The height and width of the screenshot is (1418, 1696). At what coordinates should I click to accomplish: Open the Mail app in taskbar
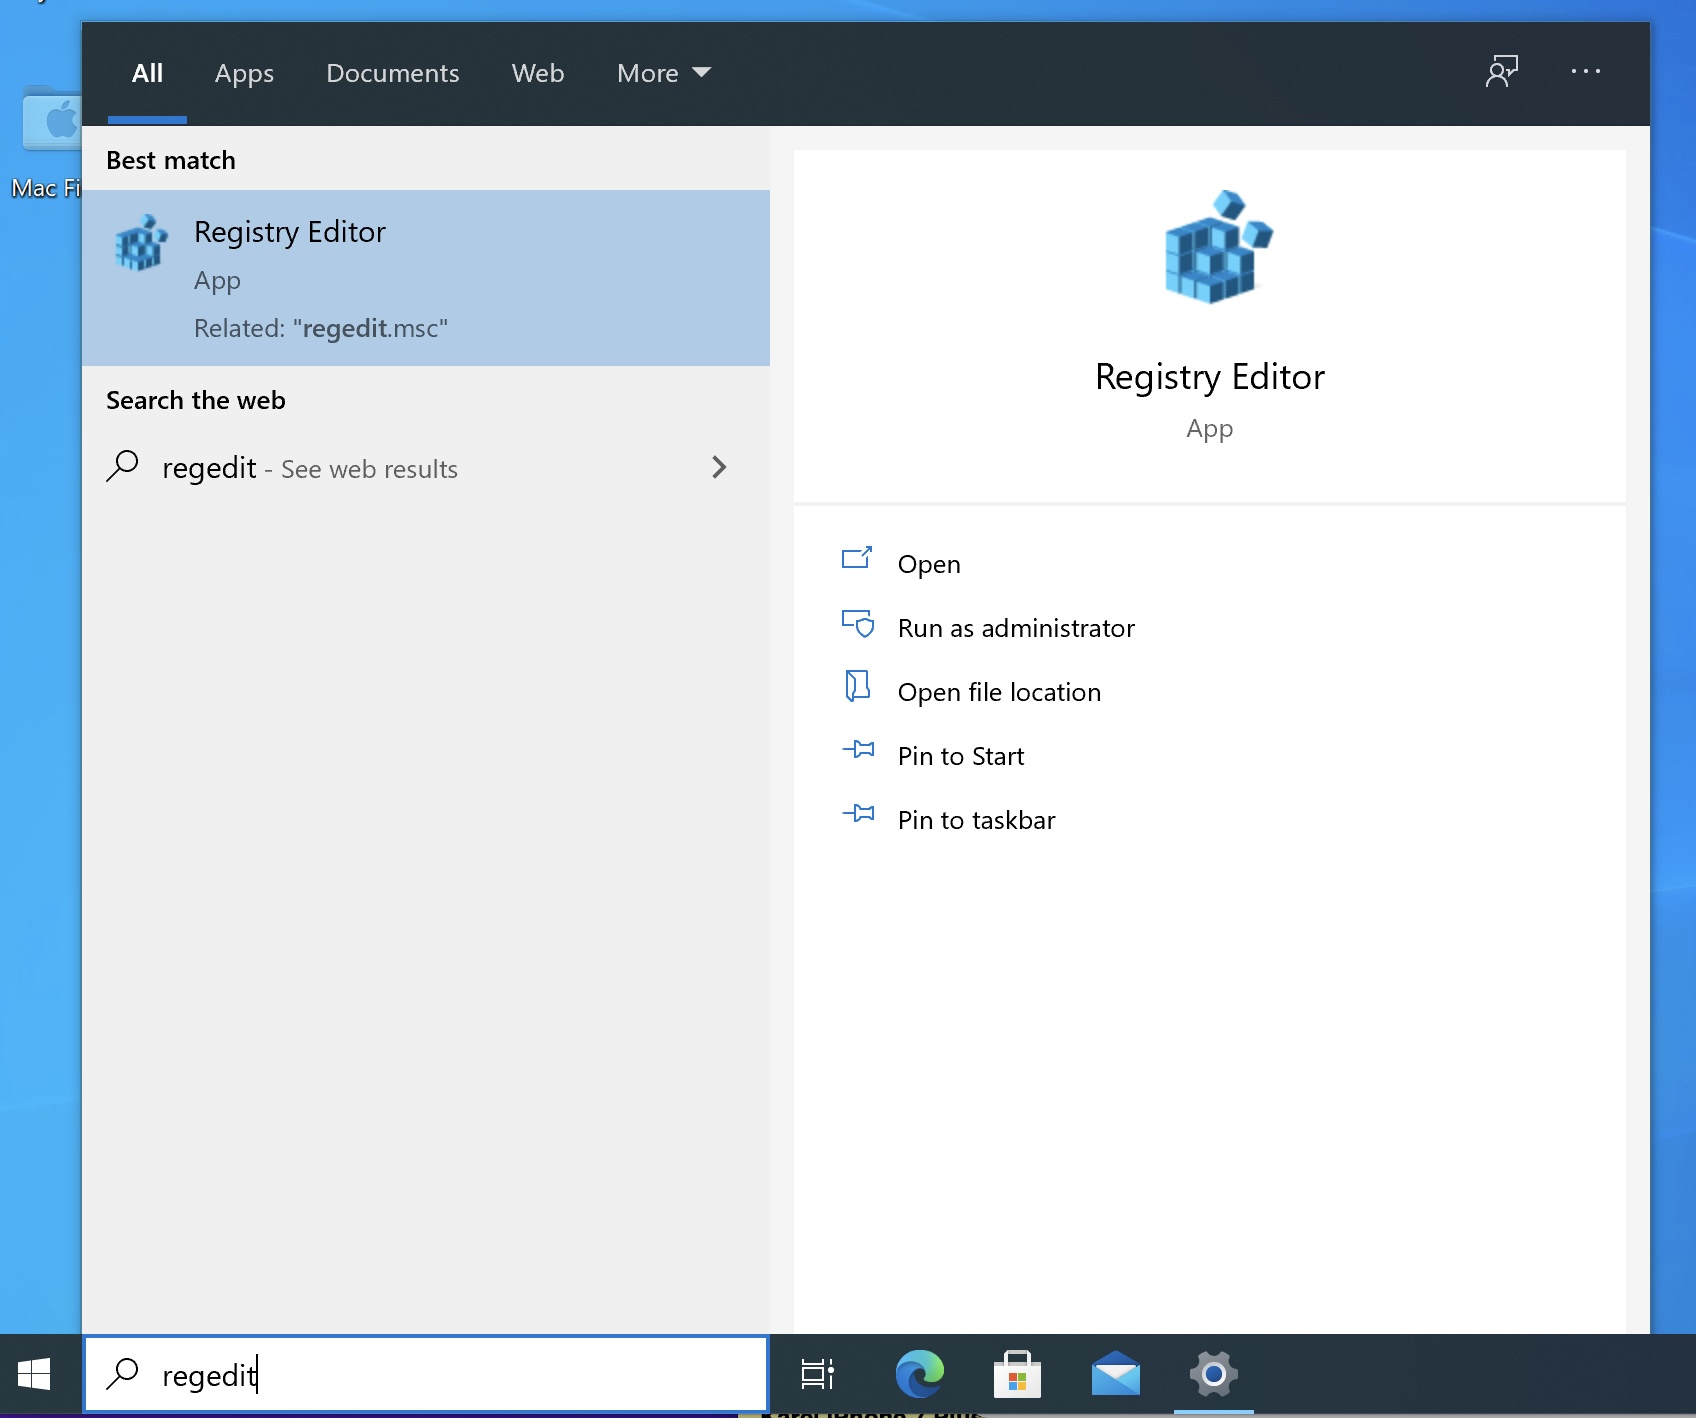1115,1374
